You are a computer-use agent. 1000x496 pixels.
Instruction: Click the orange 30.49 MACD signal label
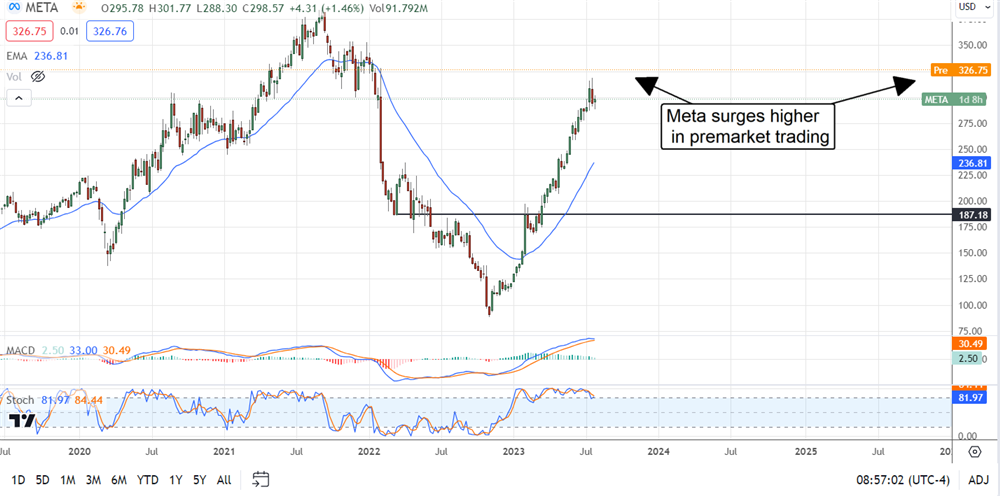coord(971,346)
